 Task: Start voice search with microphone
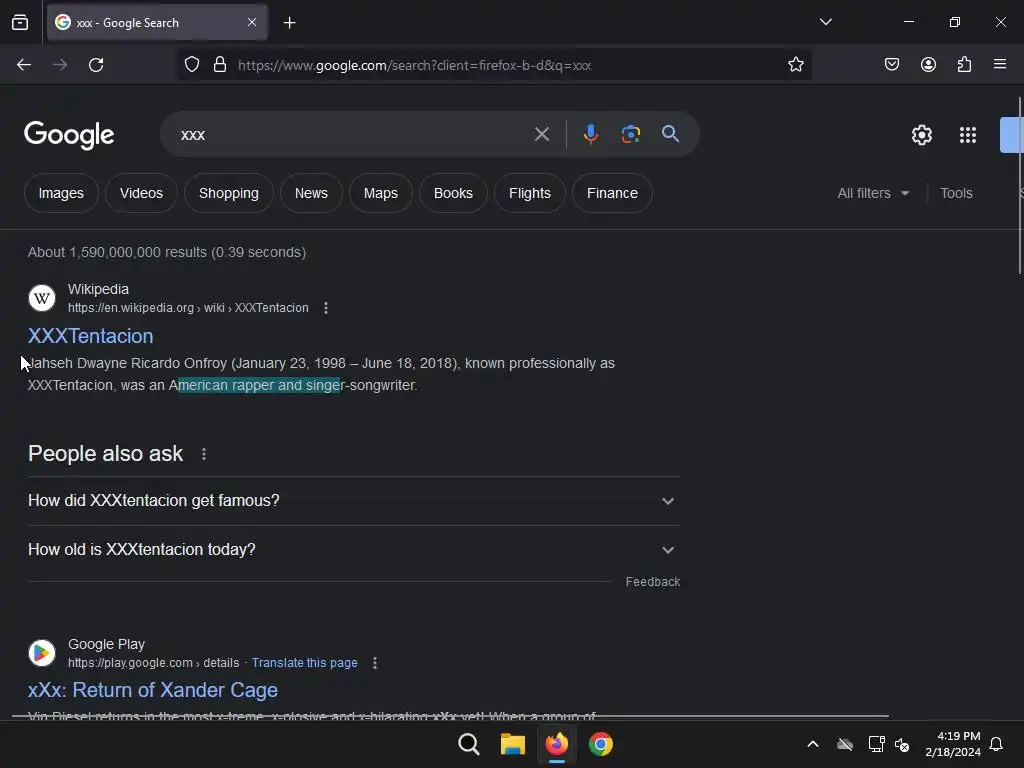590,134
